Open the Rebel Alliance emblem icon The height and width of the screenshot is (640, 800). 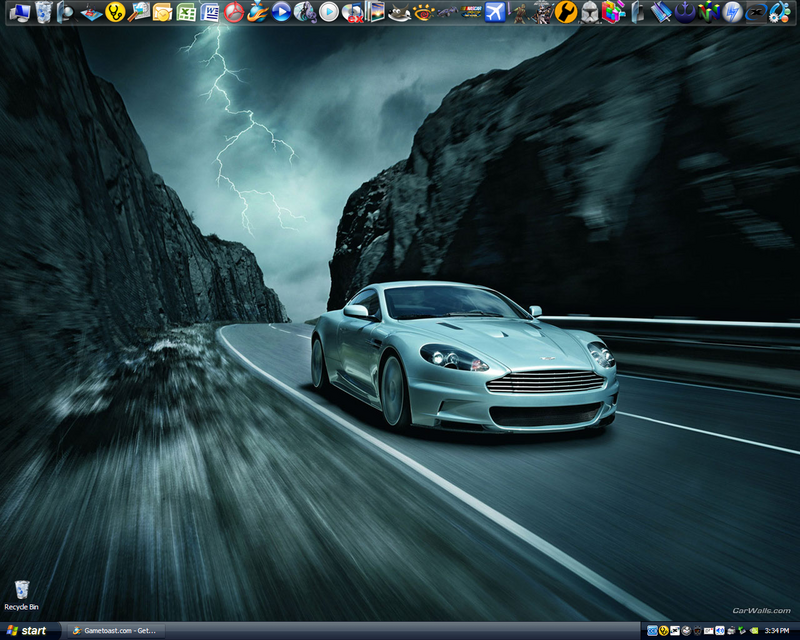685,12
